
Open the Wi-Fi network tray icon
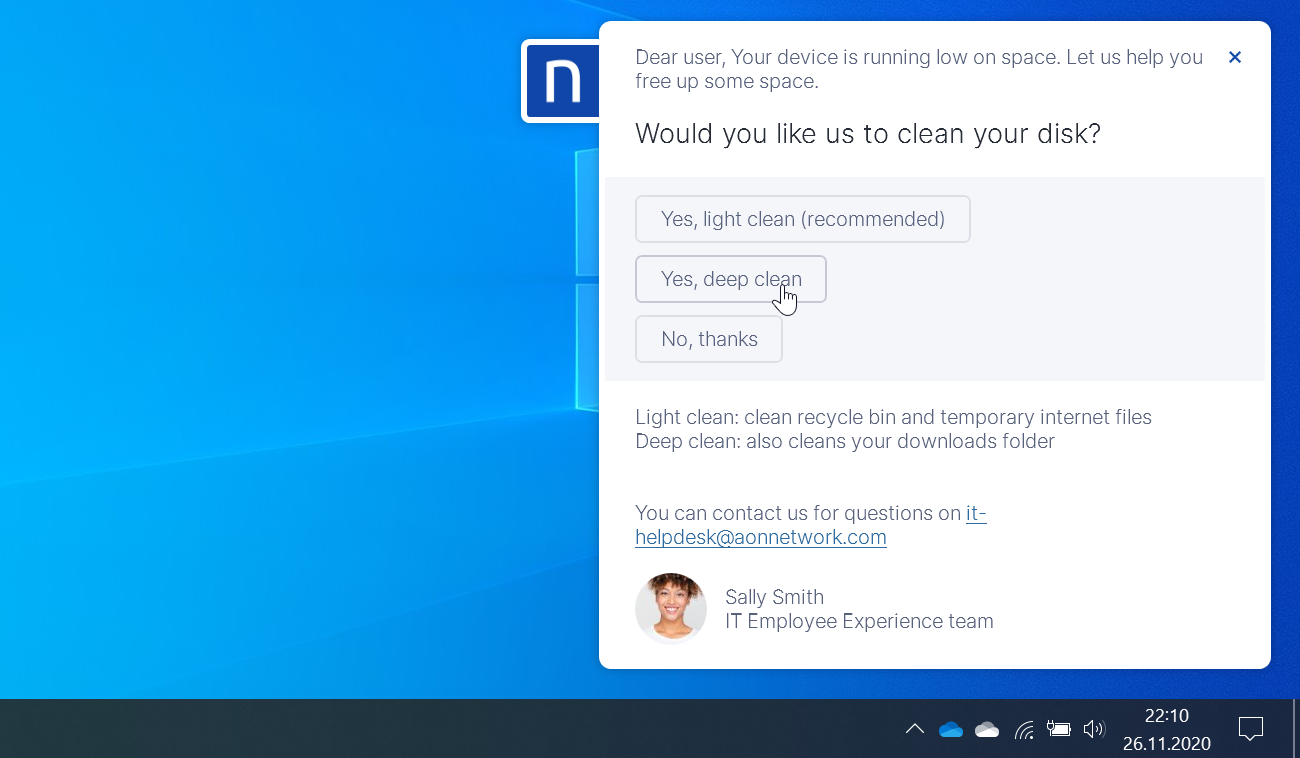[1023, 729]
